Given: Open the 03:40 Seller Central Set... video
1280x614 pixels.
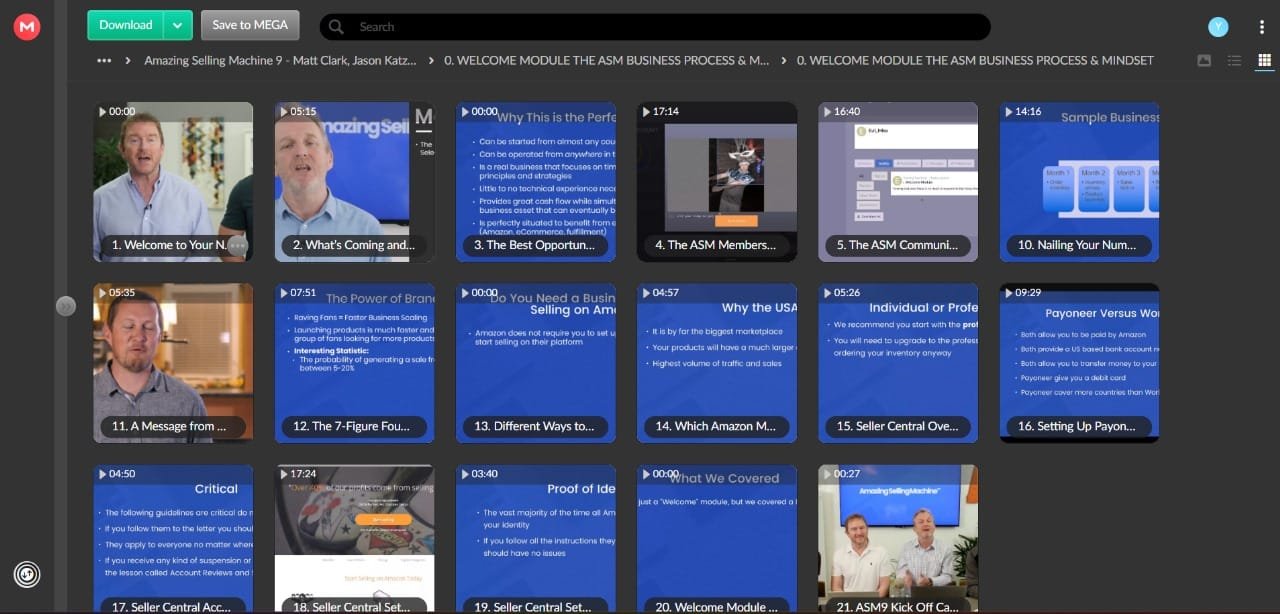Looking at the screenshot, I should 536,539.
